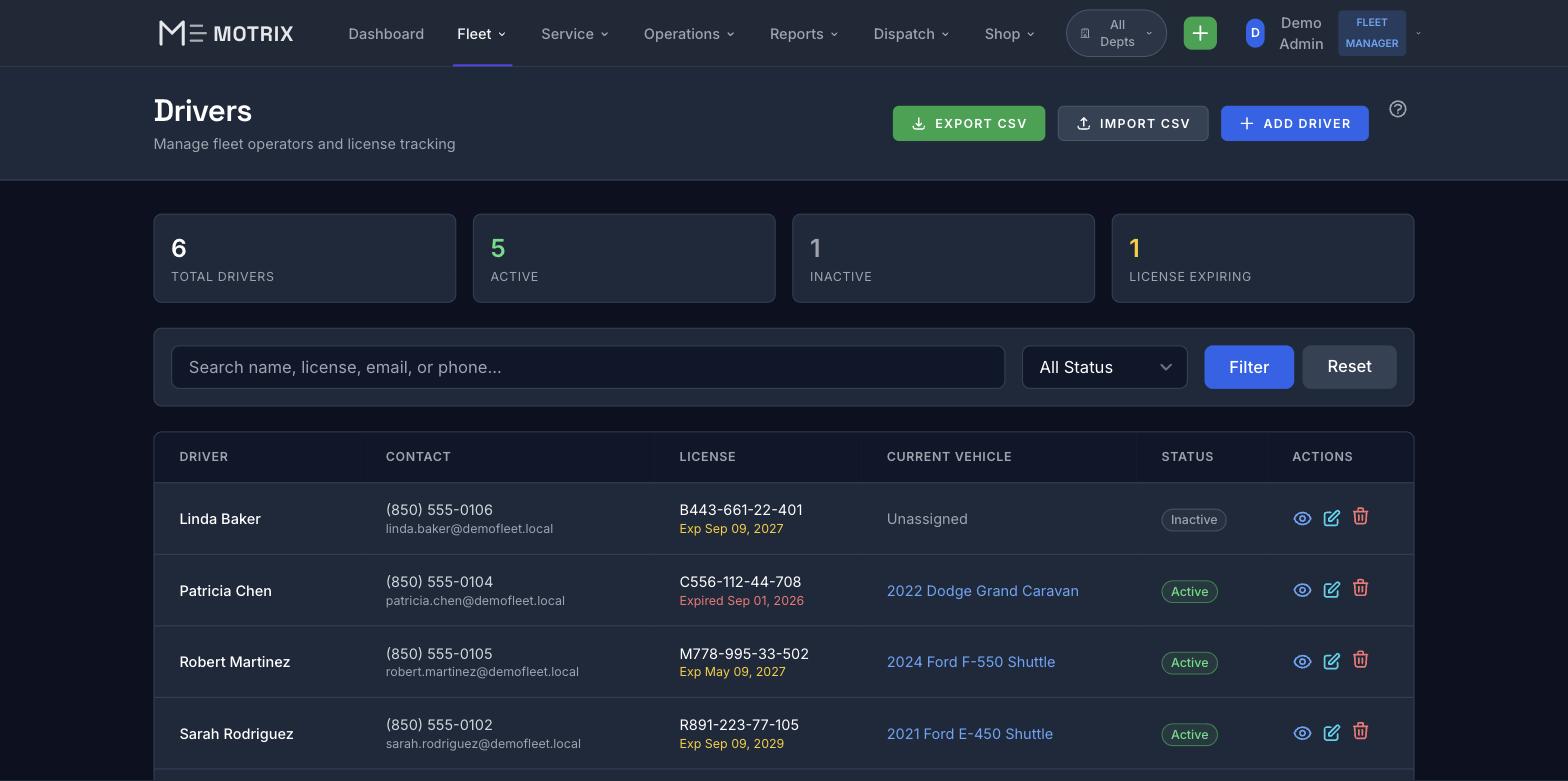Click the Total Drivers stat card
The height and width of the screenshot is (781, 1568).
pos(305,258)
